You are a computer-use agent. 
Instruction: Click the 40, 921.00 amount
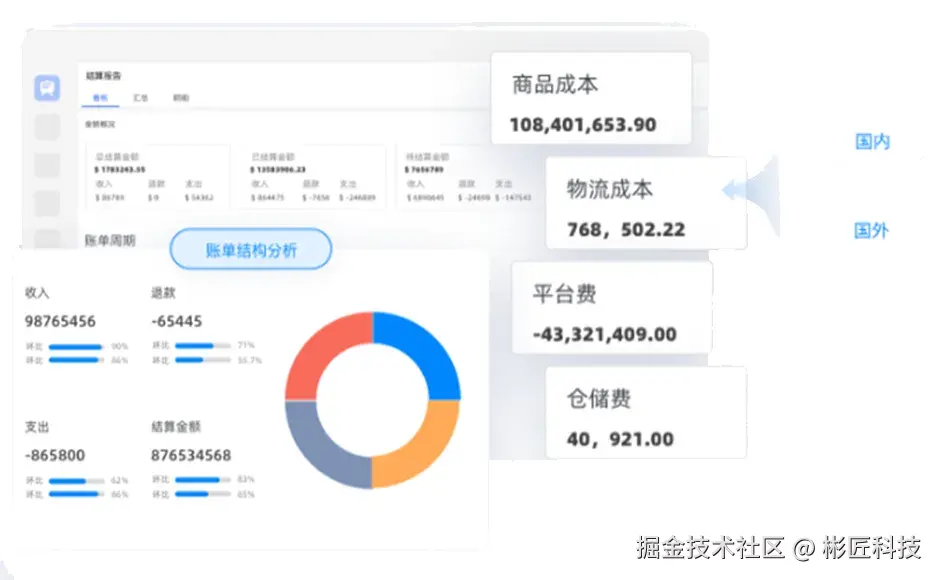click(620, 439)
